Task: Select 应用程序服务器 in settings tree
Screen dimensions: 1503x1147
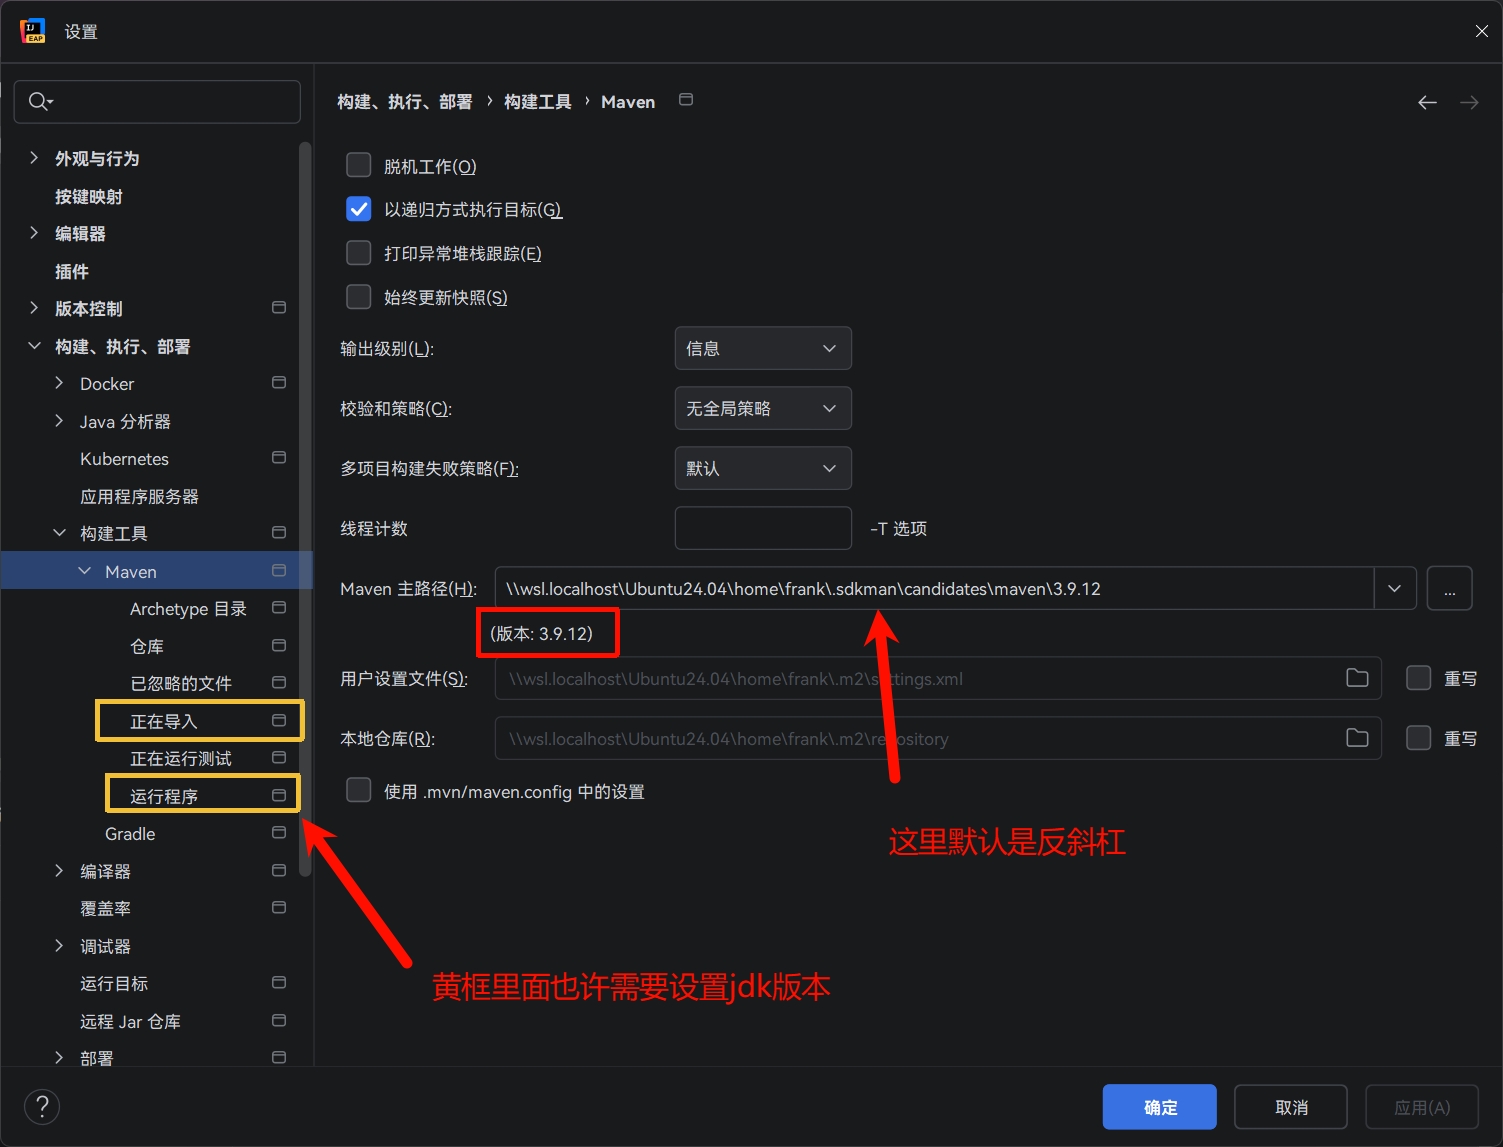Action: pos(139,497)
